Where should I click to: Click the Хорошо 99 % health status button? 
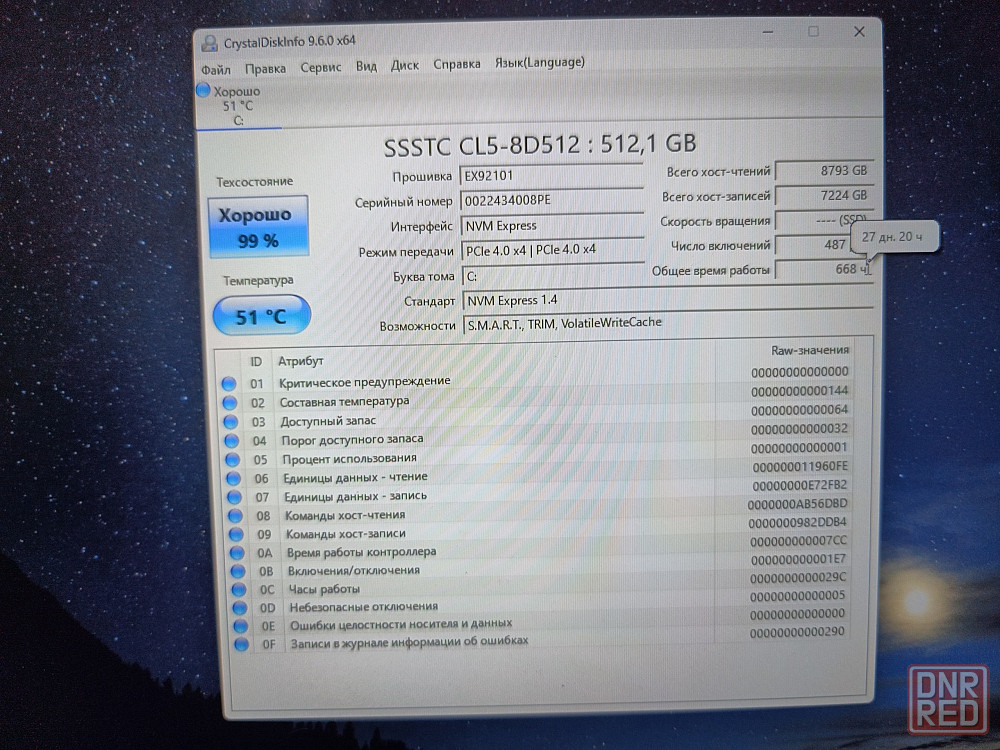[257, 227]
